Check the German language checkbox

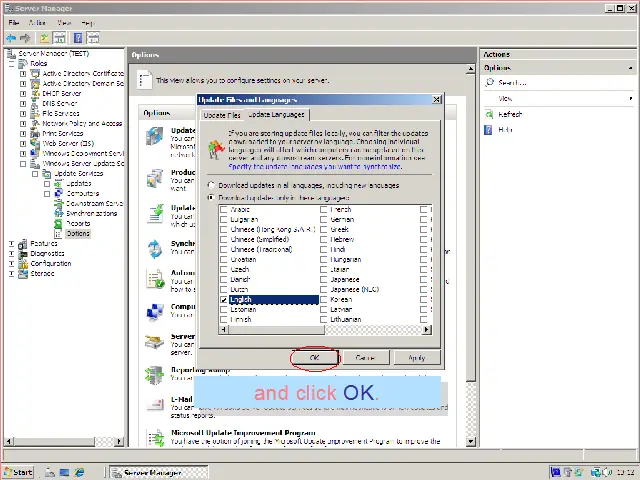point(324,220)
